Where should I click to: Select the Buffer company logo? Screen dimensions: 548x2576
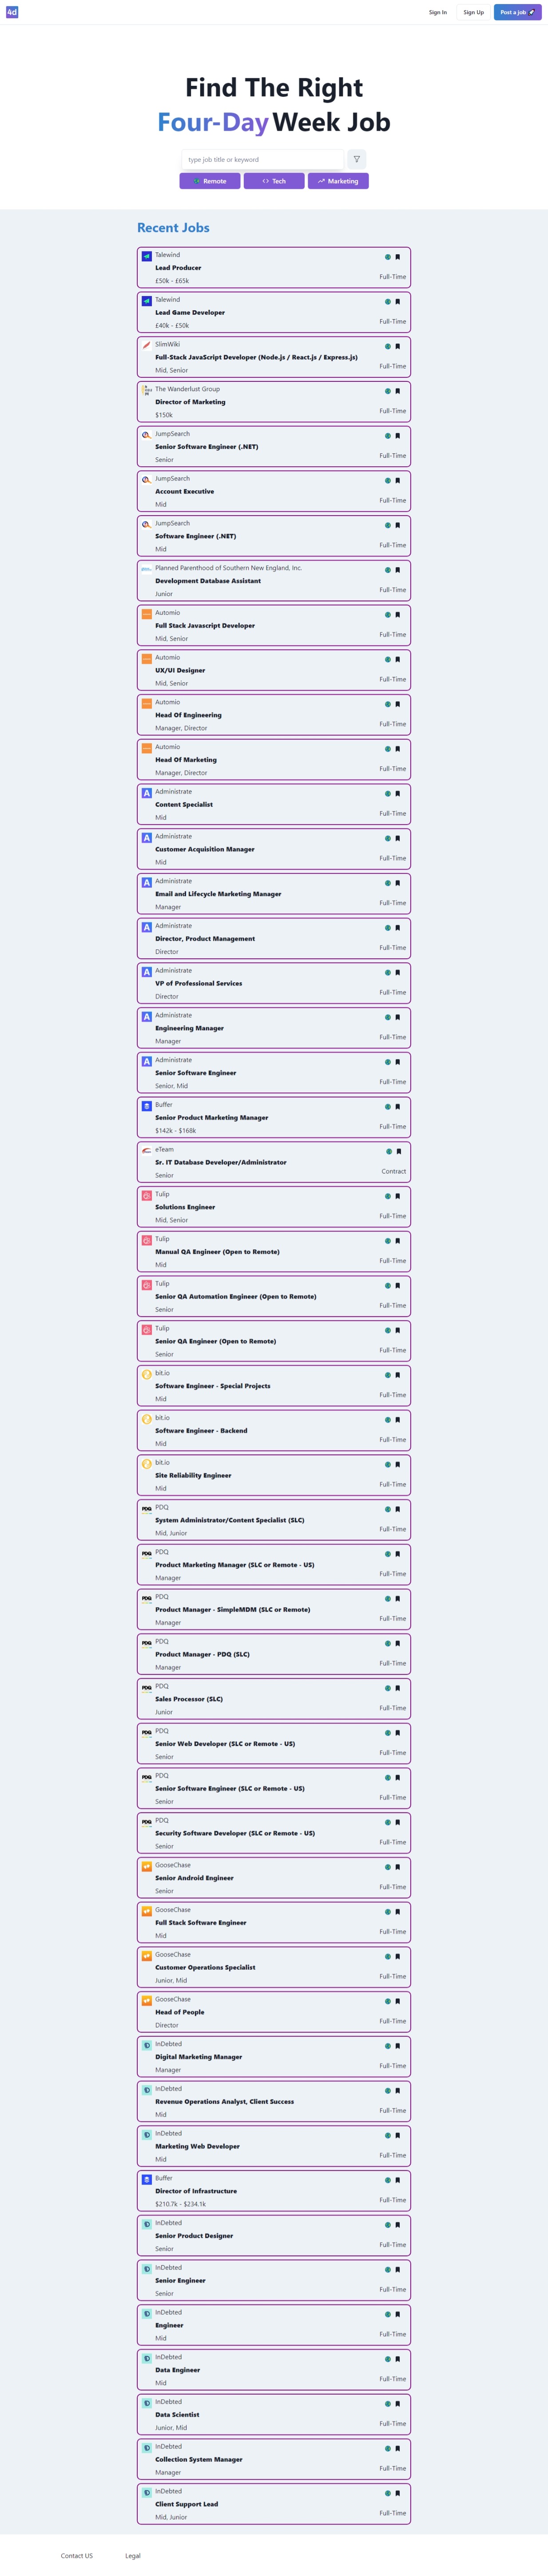click(146, 1106)
